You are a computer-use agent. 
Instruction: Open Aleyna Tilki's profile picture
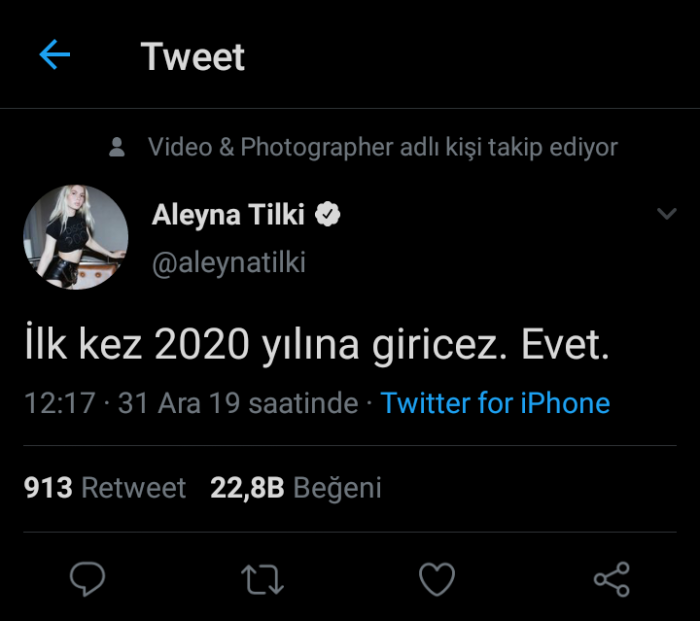[76, 237]
